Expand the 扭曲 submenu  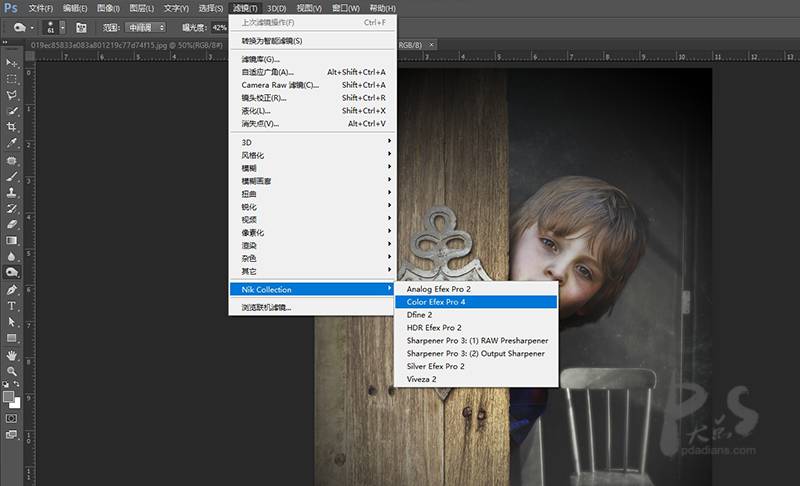(x=312, y=194)
